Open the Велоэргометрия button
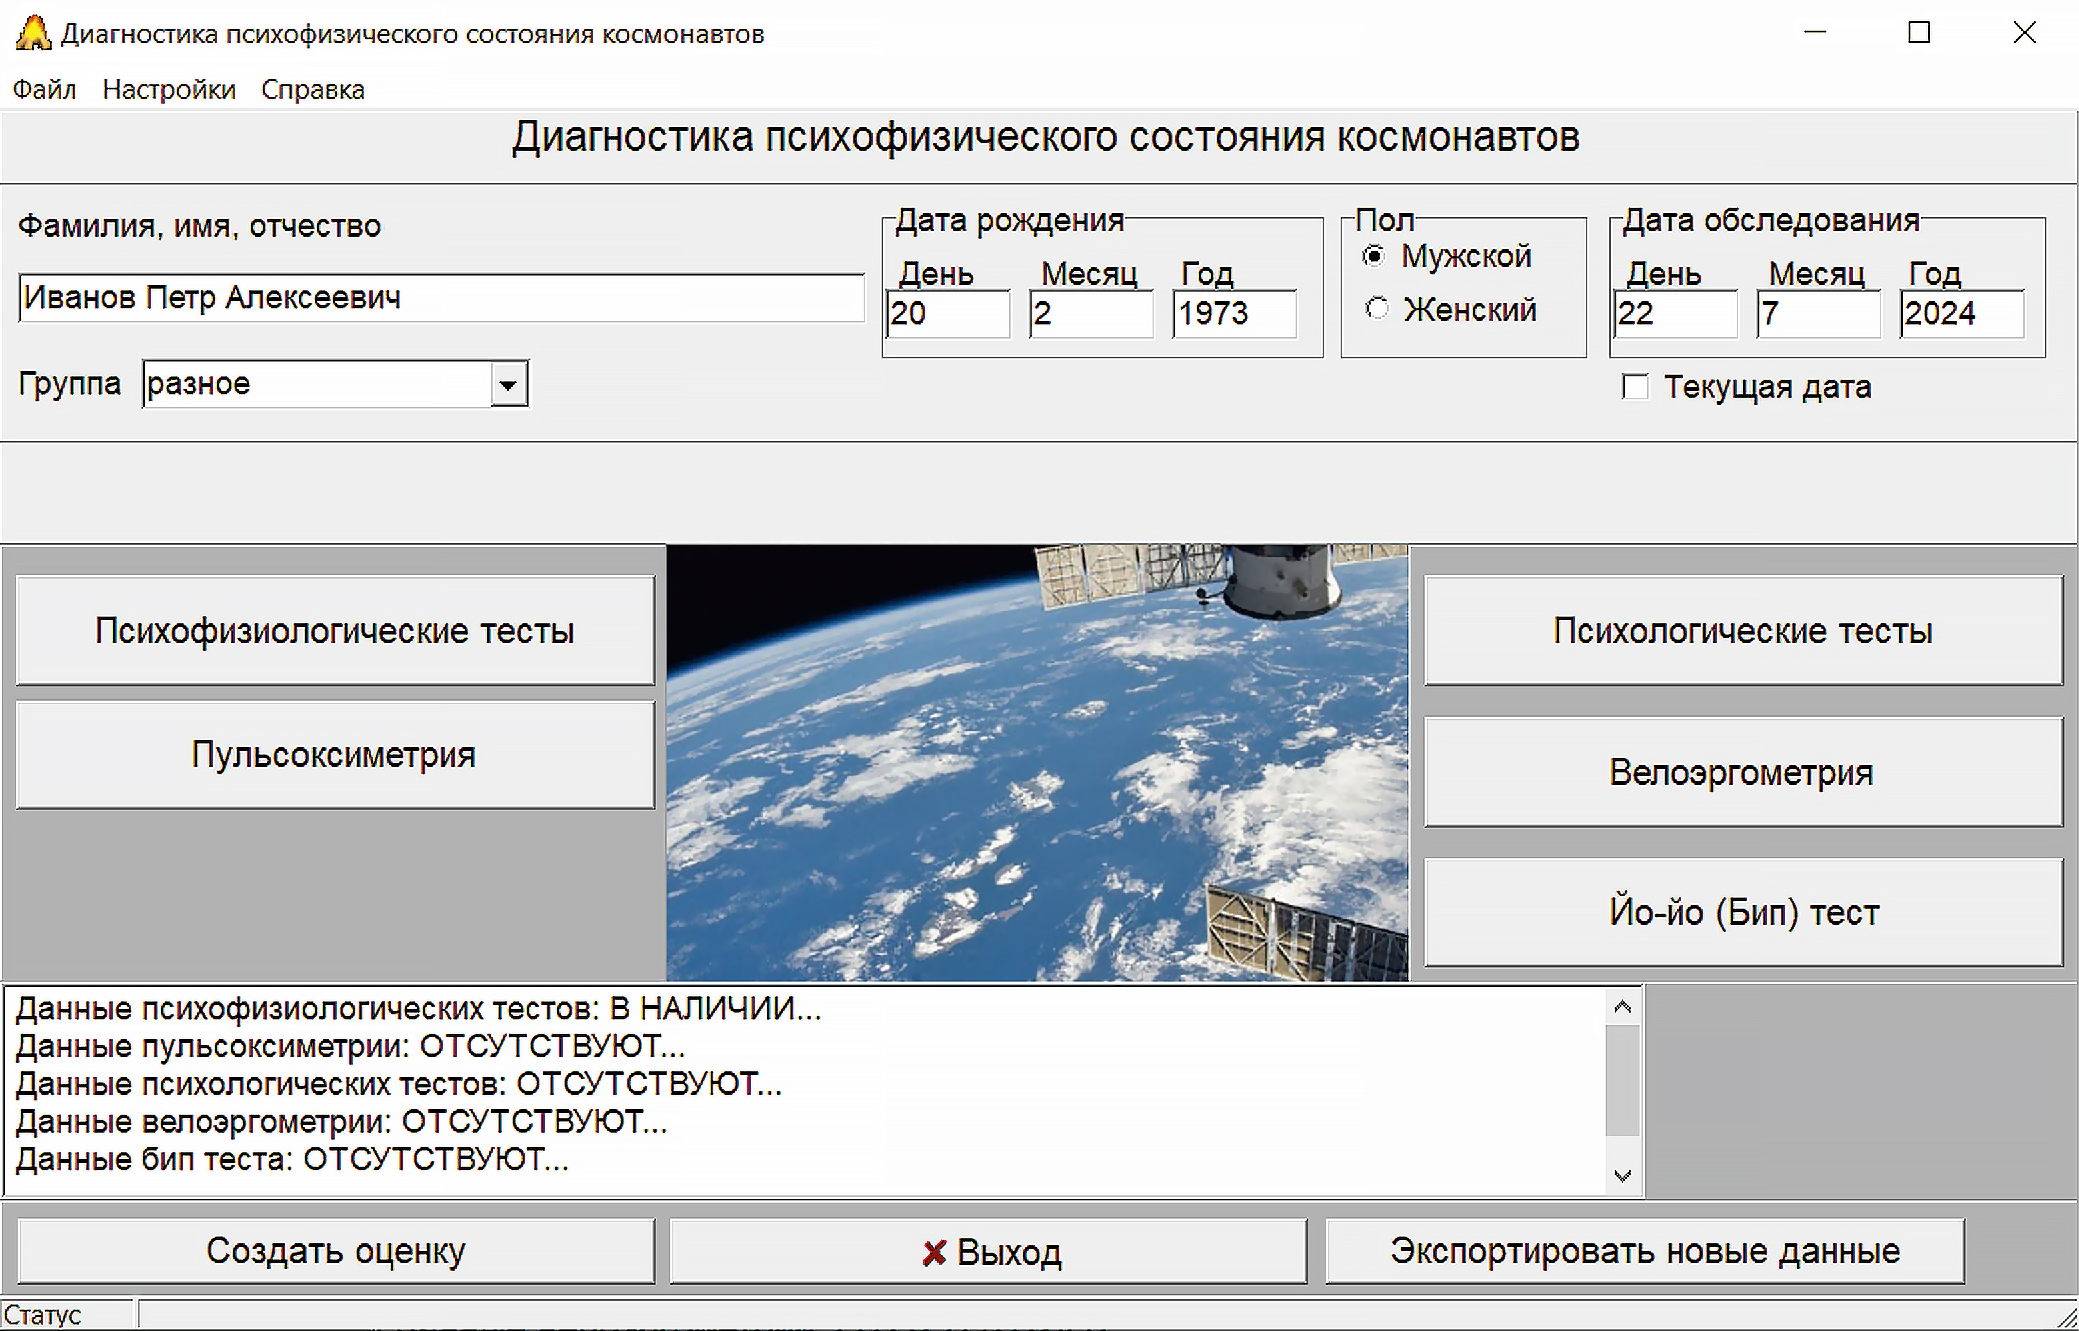This screenshot has width=2079, height=1331. [1741, 773]
